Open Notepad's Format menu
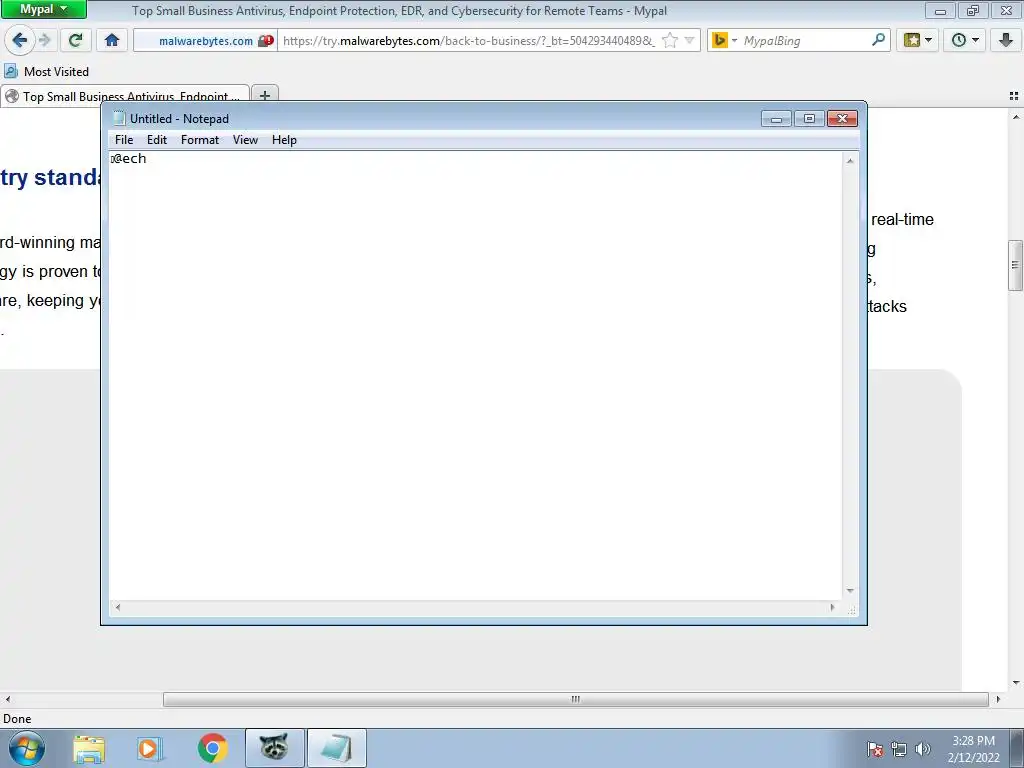1024x768 pixels. click(x=200, y=140)
